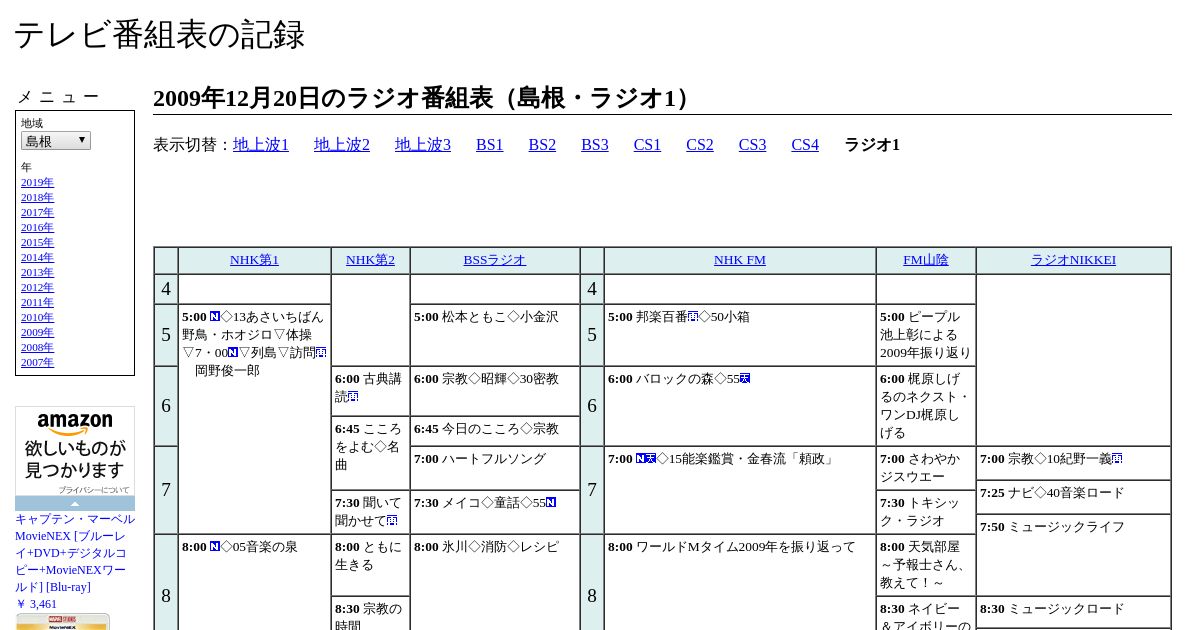Image resolution: width=1200 pixels, height=630 pixels.
Task: Open the 島根 region dropdown
Action: 56,141
